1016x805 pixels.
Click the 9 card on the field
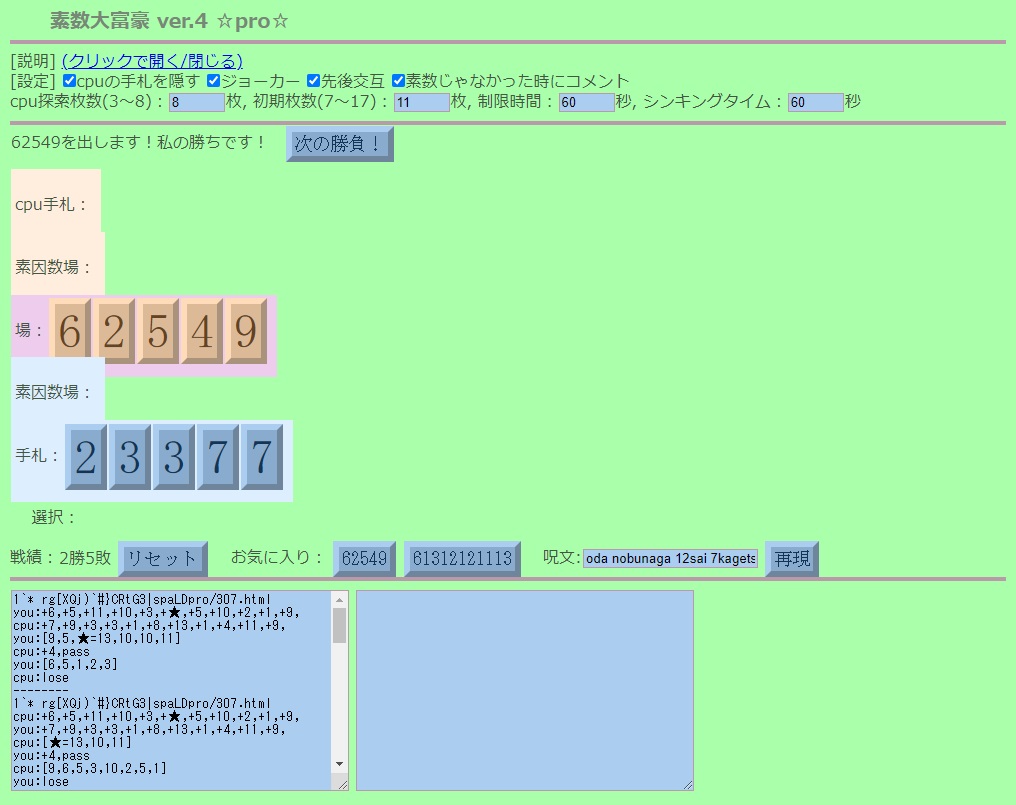pyautogui.click(x=246, y=331)
